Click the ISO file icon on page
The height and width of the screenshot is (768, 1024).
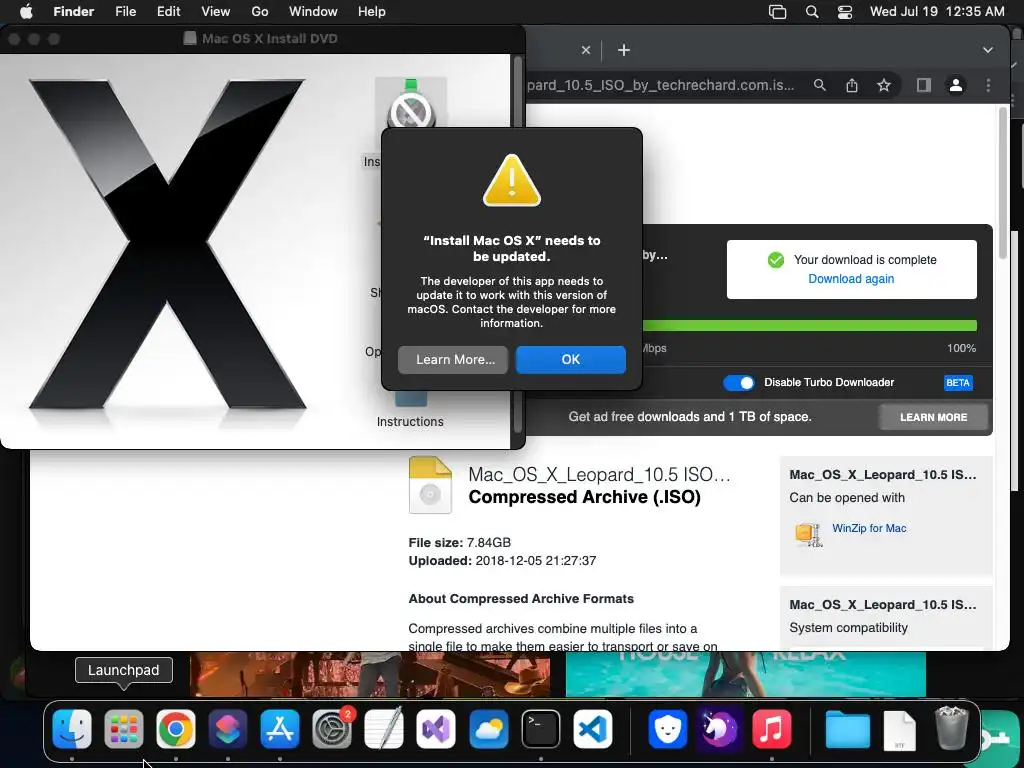[430, 485]
